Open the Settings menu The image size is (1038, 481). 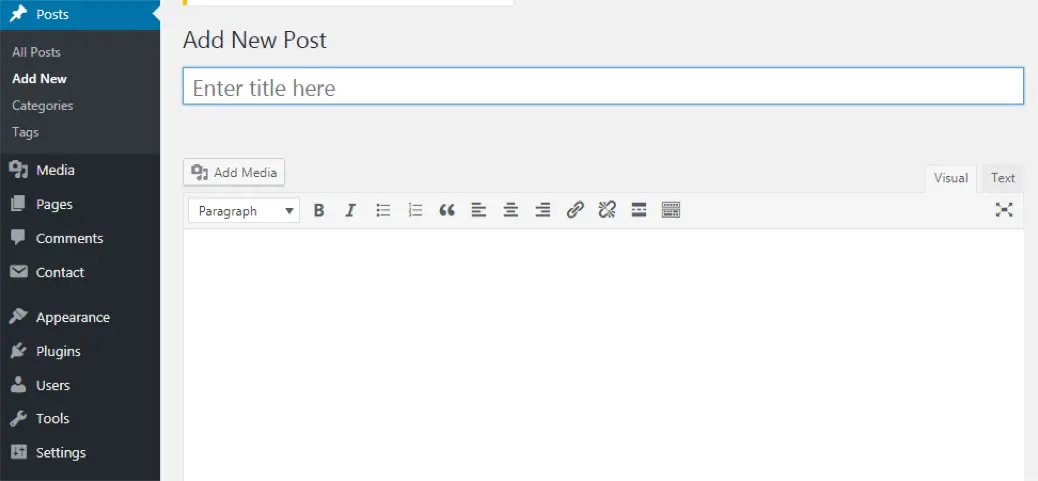(x=79, y=453)
